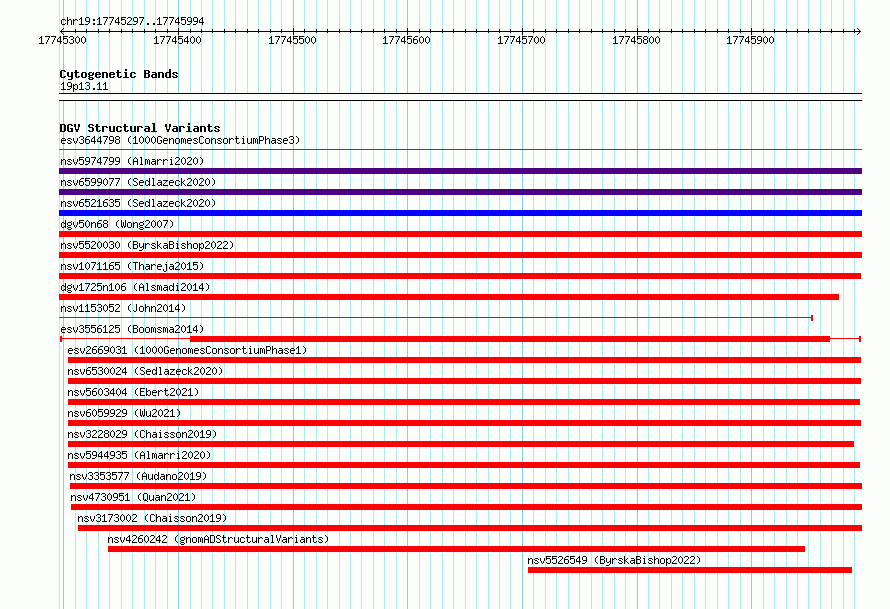Click the nsv6059929 Wu2021 label

coord(124,413)
